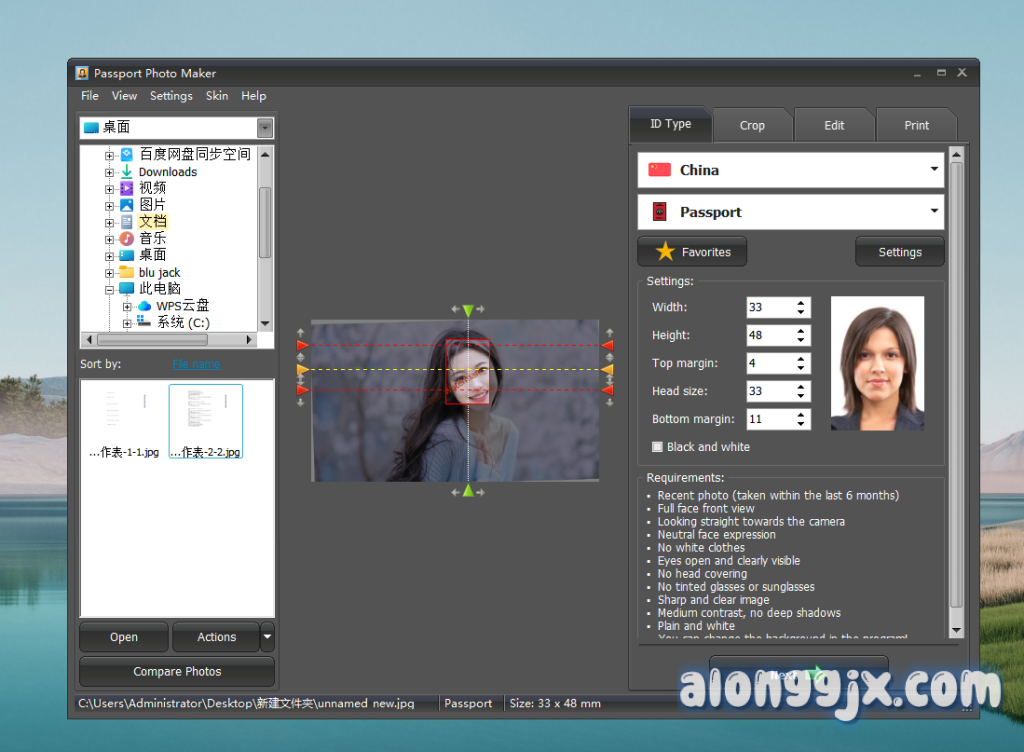1024x752 pixels.
Task: Expand the 桌面 folder location combo box
Action: (x=265, y=128)
